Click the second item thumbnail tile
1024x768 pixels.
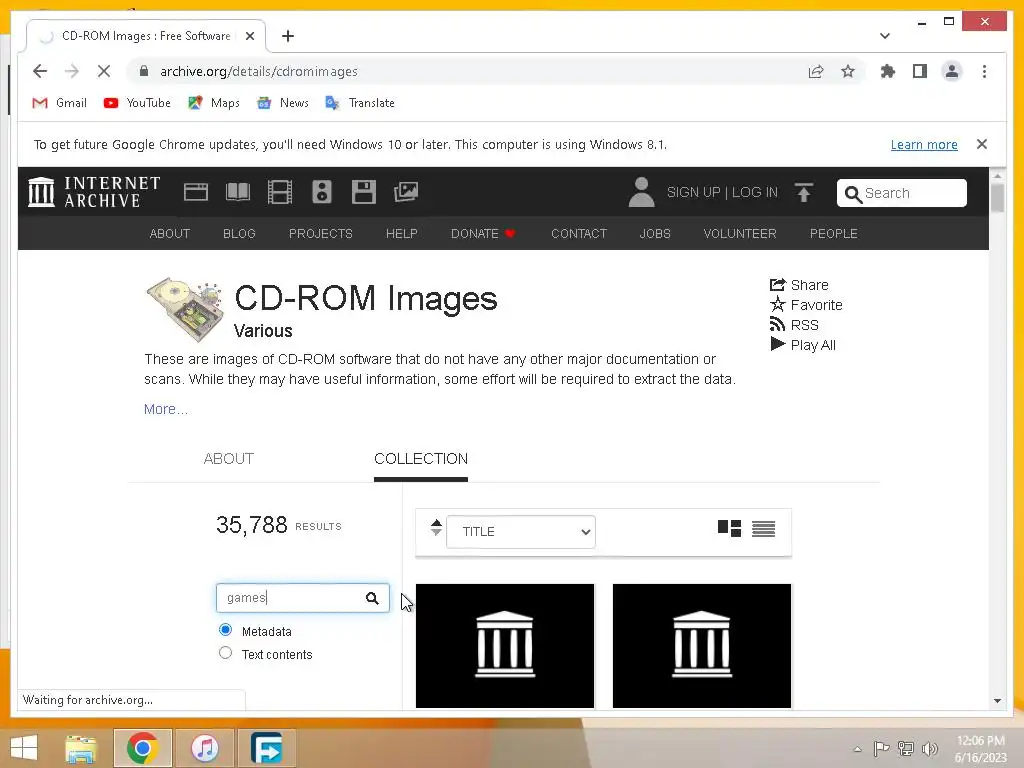click(702, 645)
